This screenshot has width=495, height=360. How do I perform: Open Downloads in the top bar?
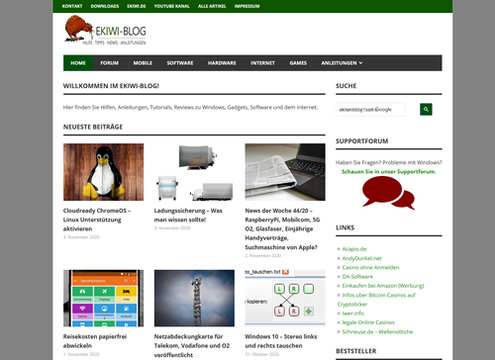(x=105, y=6)
